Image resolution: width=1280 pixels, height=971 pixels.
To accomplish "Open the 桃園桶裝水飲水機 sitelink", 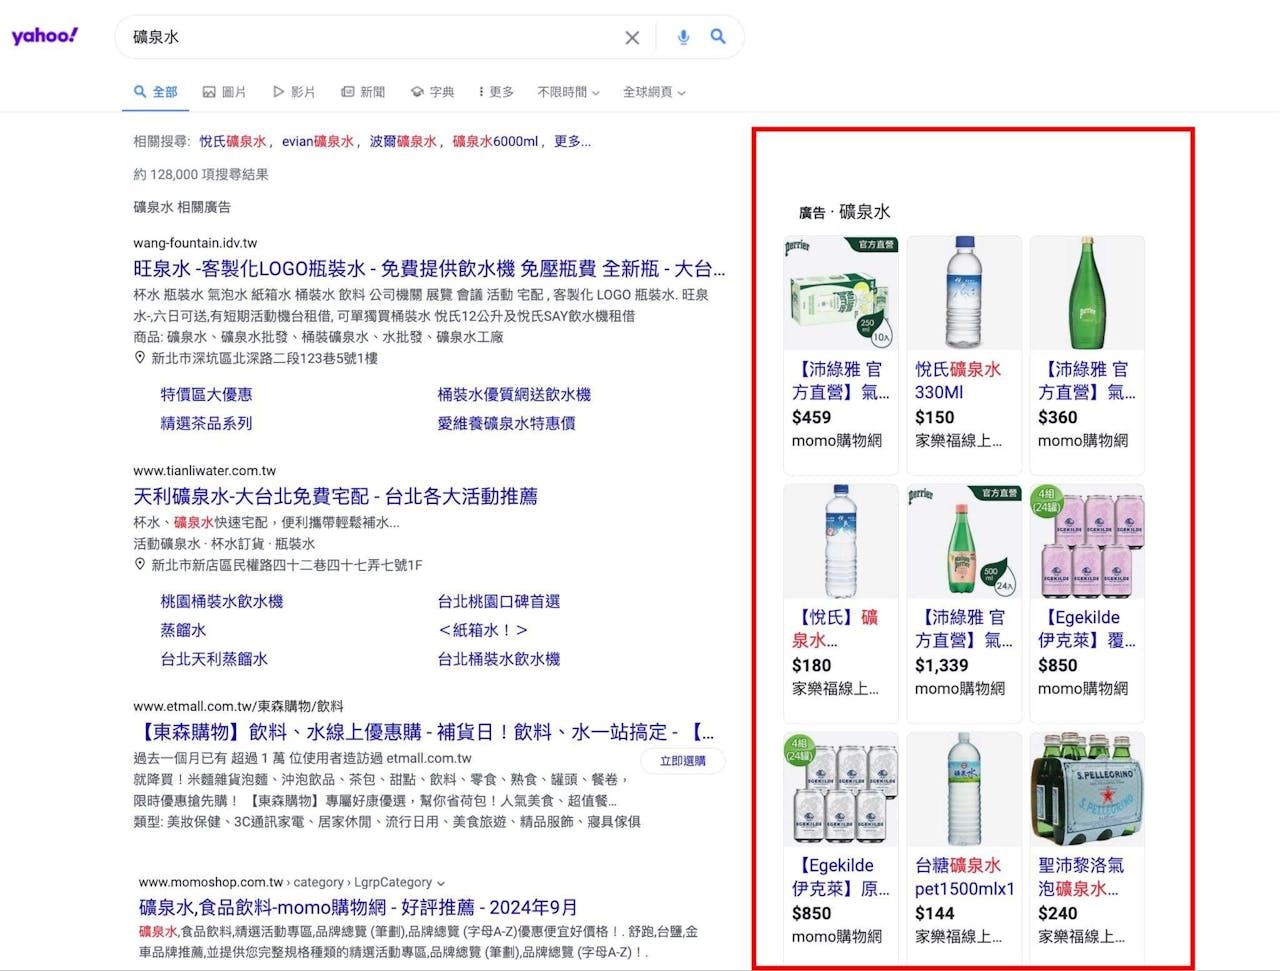I will point(222,602).
